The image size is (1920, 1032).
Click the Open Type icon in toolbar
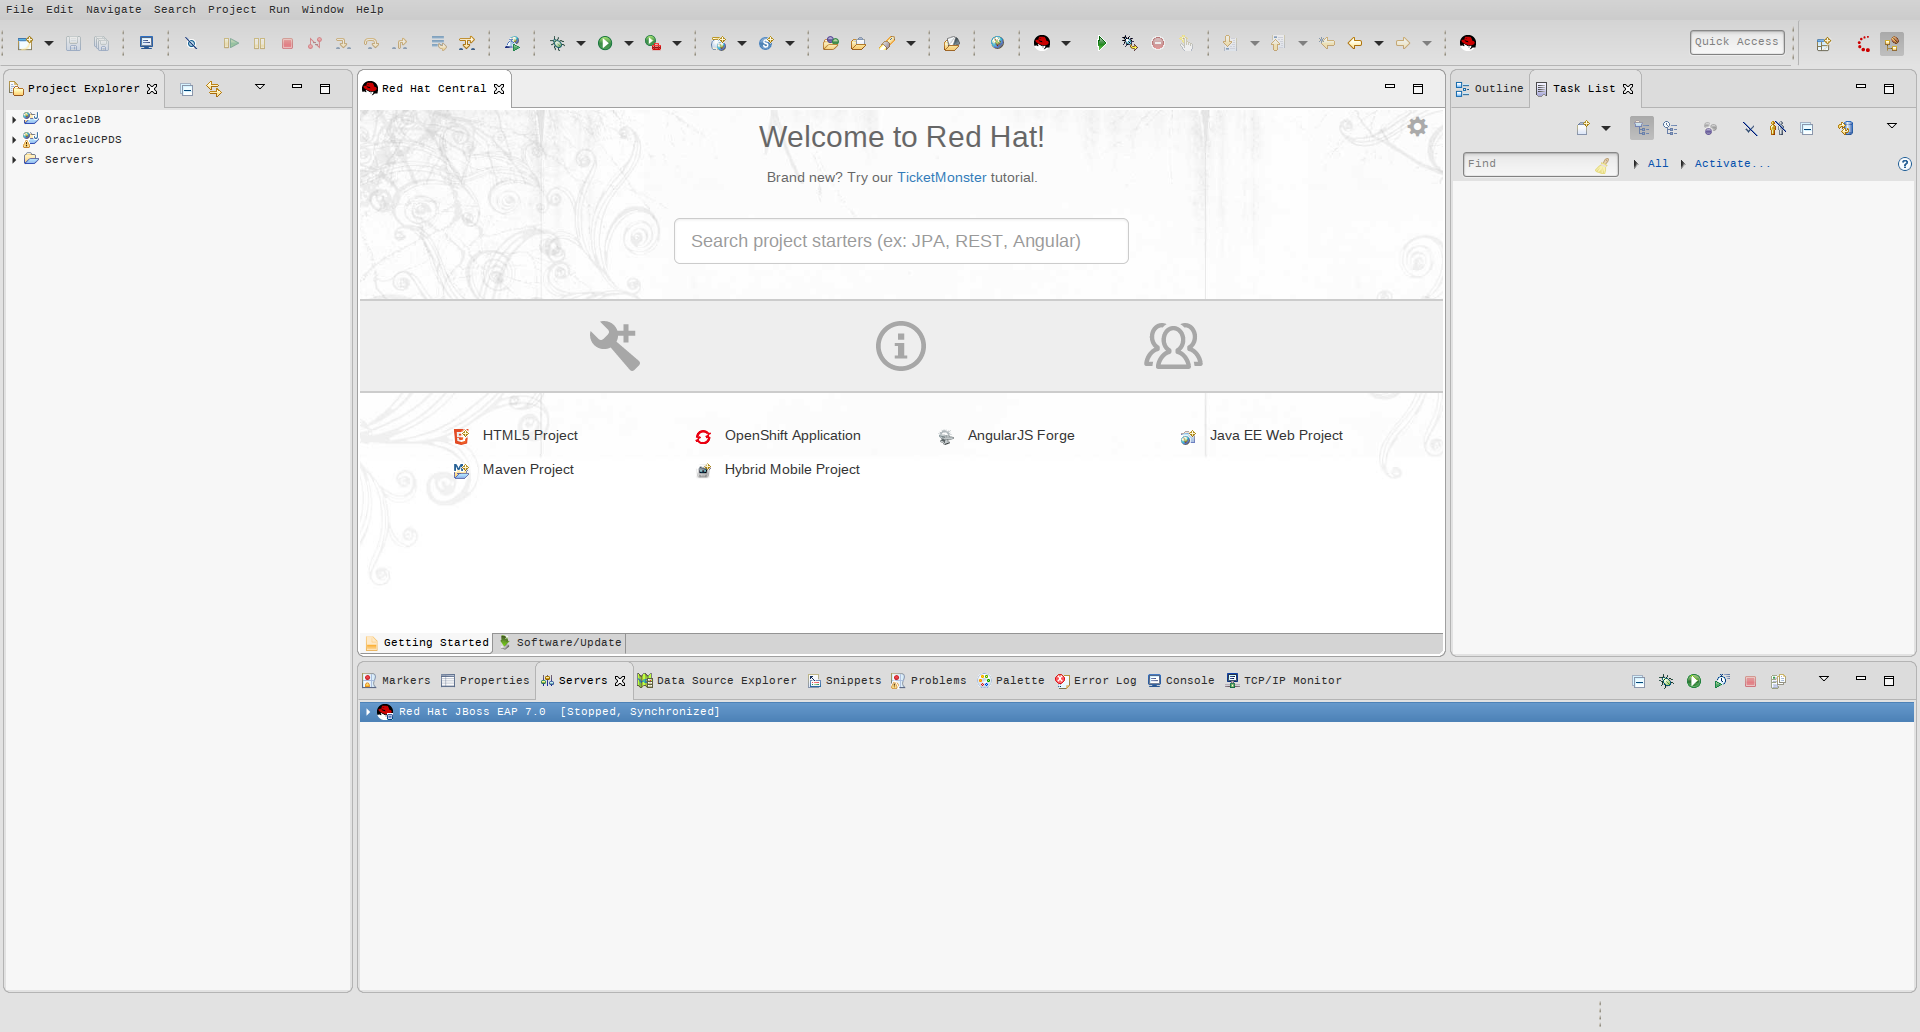click(830, 43)
